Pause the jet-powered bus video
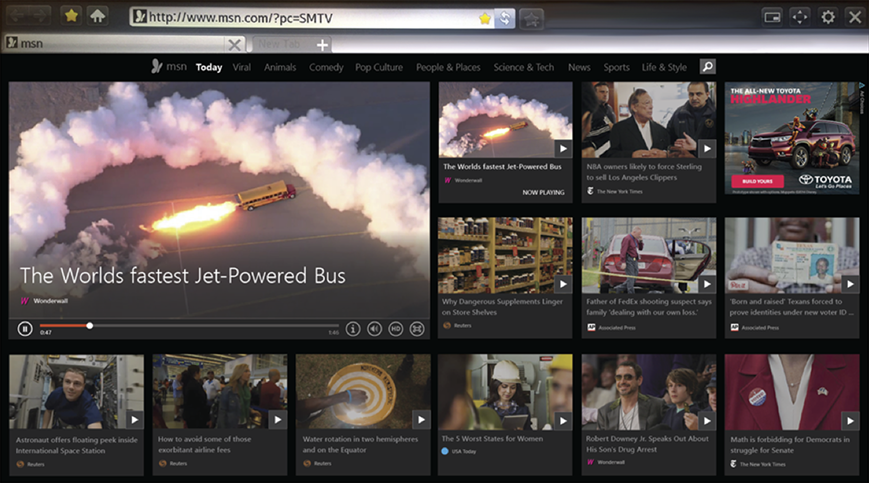Image resolution: width=869 pixels, height=483 pixels. pos(25,328)
